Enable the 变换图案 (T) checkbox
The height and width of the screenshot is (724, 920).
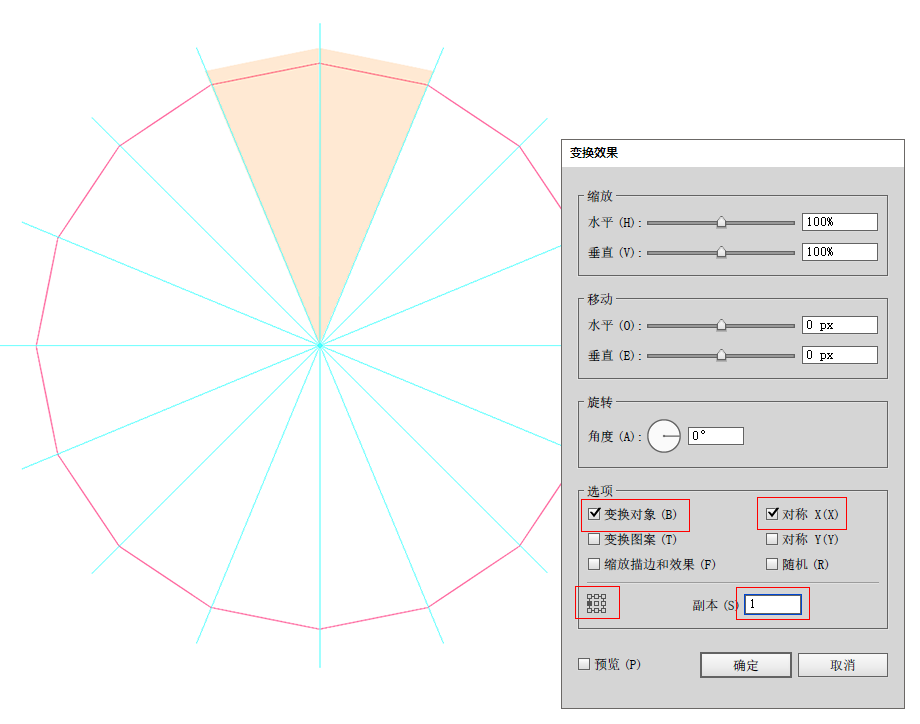coord(595,540)
